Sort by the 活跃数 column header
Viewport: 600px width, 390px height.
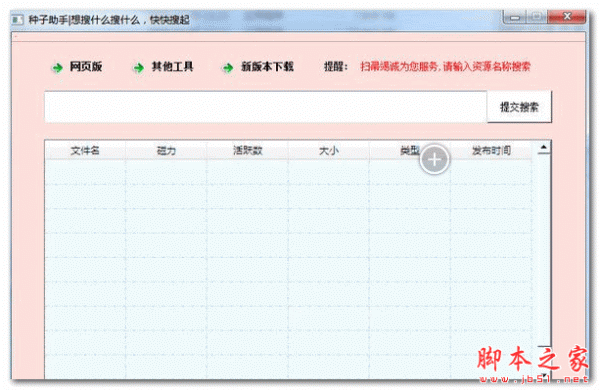[248, 150]
